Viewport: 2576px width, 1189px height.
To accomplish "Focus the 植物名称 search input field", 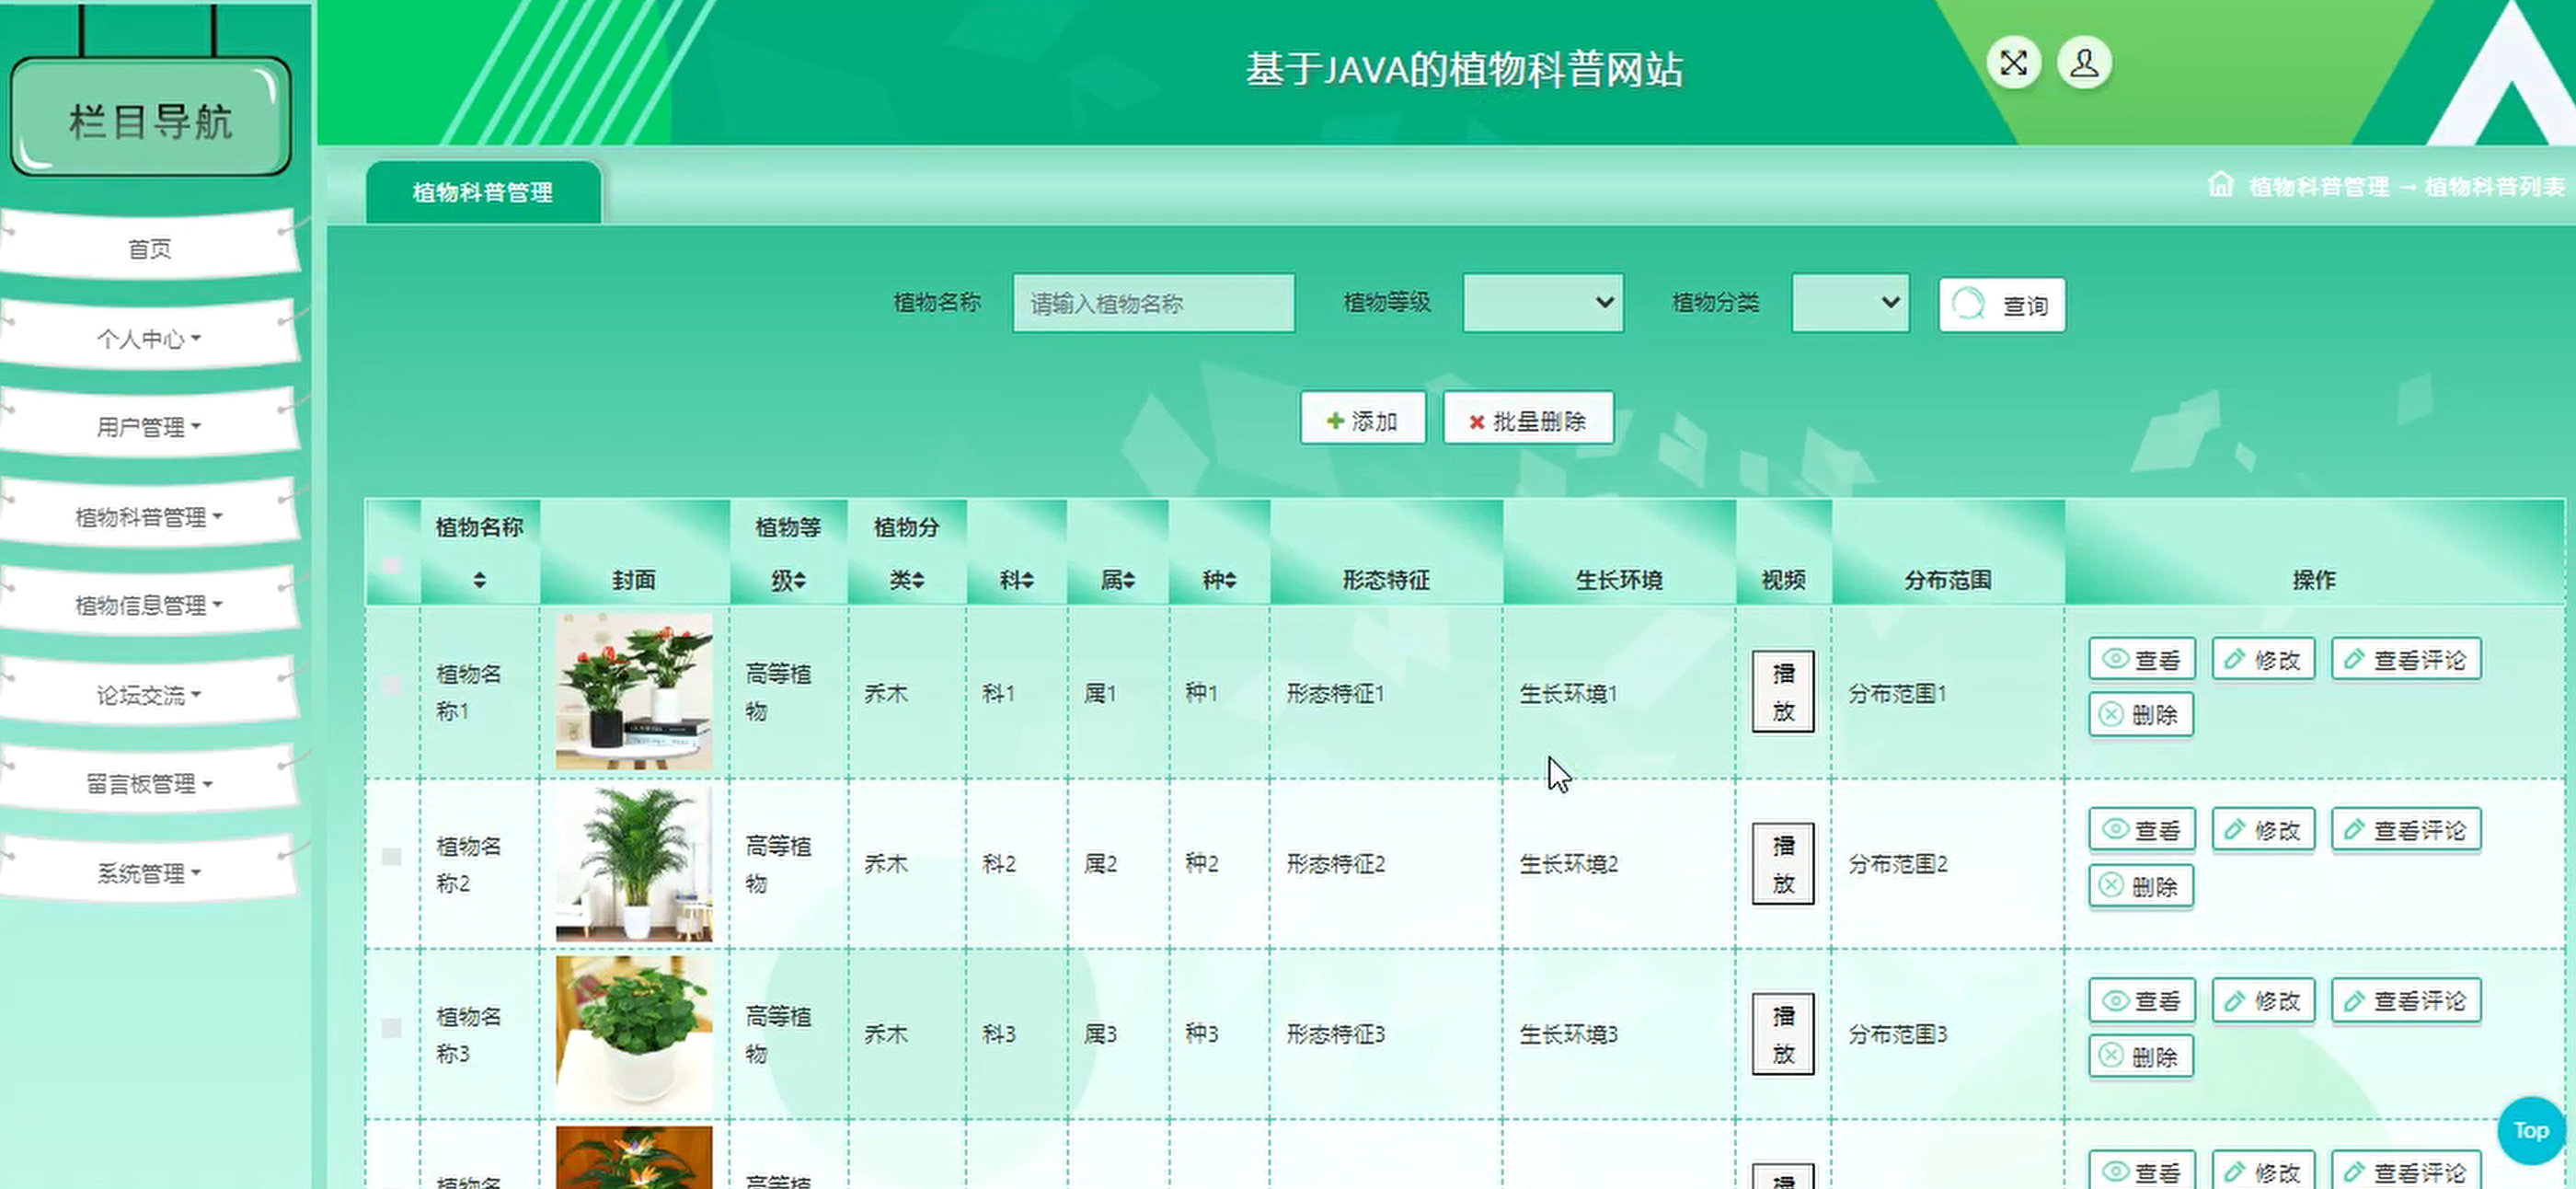I will (x=1153, y=303).
